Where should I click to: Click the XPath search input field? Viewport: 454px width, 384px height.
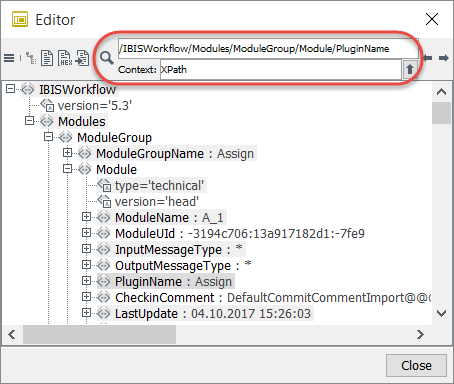[268, 49]
